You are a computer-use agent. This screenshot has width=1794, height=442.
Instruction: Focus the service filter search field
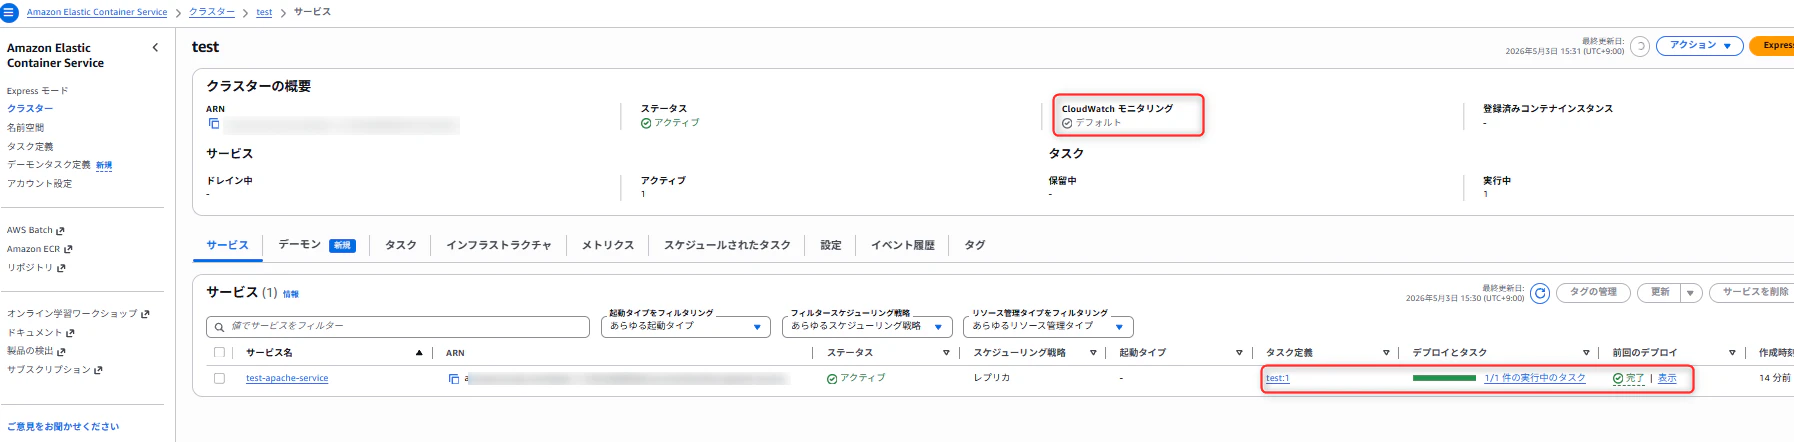tap(398, 327)
